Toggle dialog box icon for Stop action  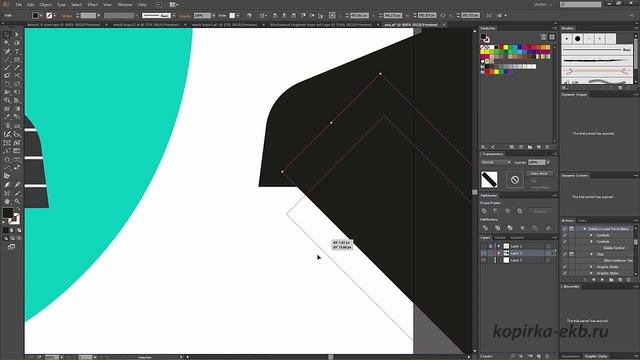(x=571, y=254)
